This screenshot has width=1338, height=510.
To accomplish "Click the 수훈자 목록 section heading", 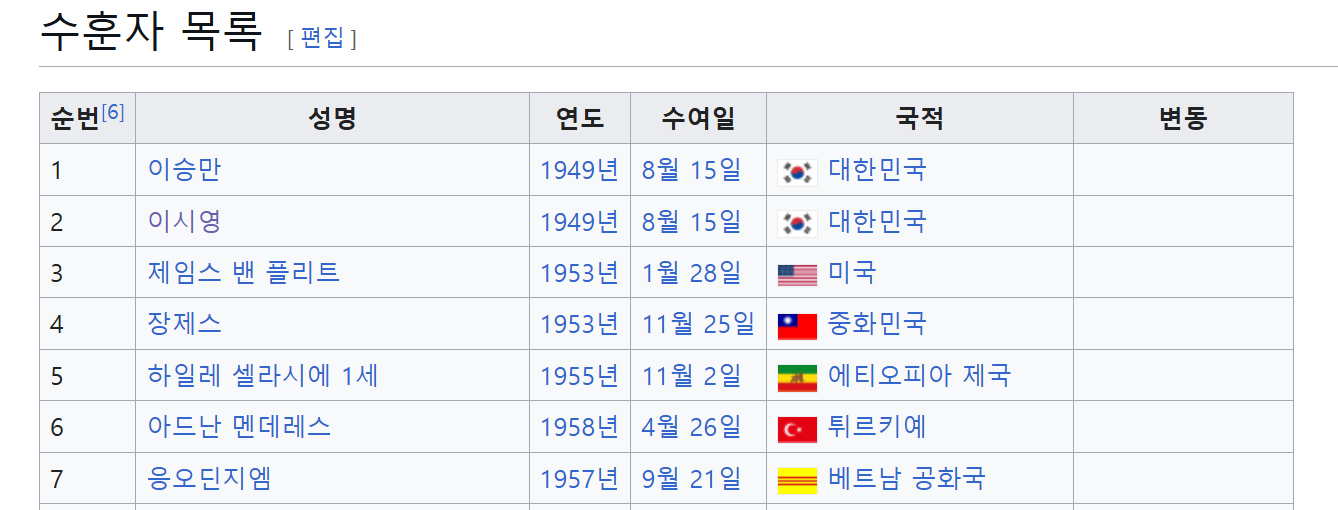I will click(151, 33).
